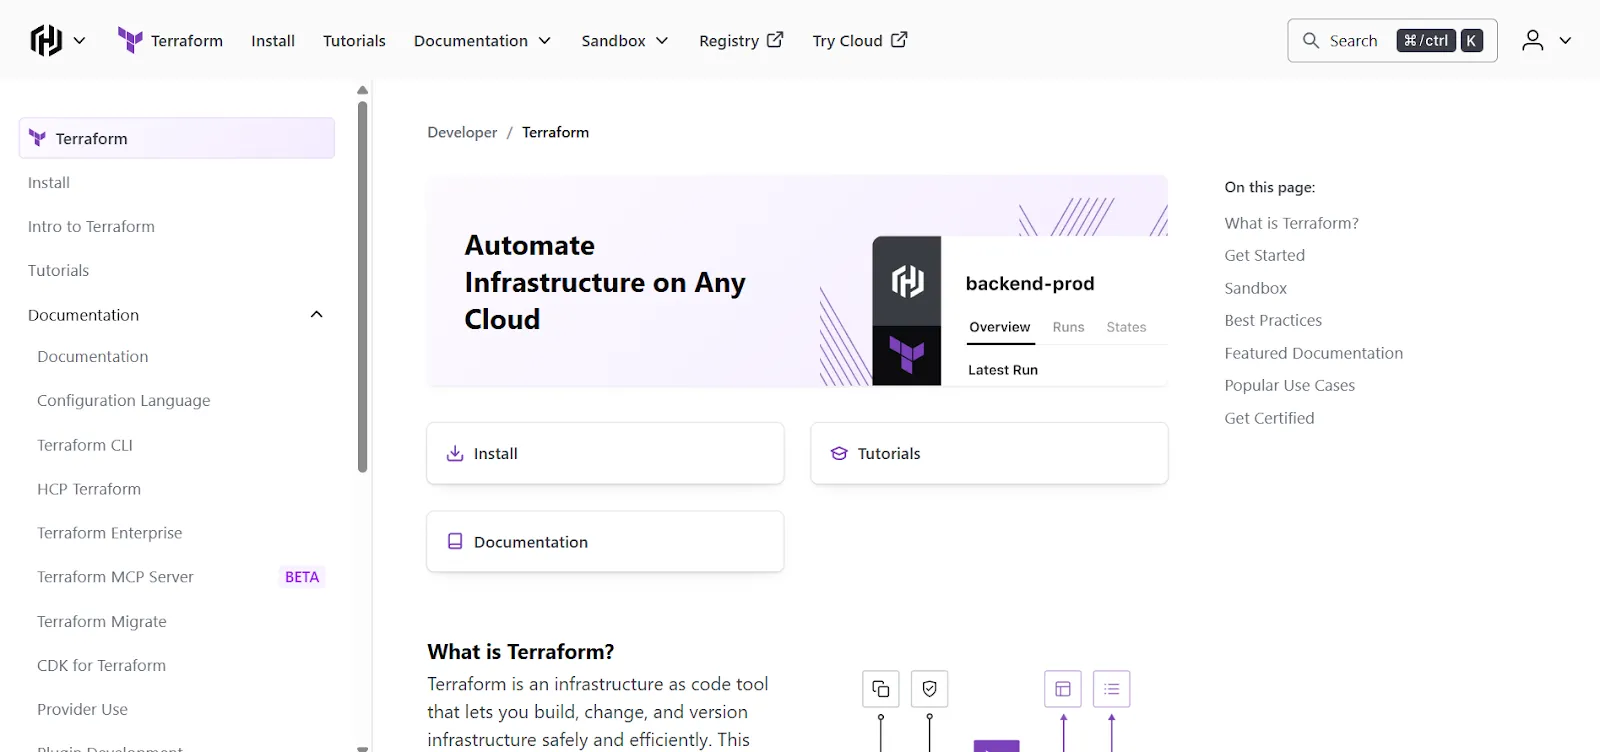Jump to Popular Use Cases section
The width and height of the screenshot is (1600, 752).
[x=1289, y=385]
